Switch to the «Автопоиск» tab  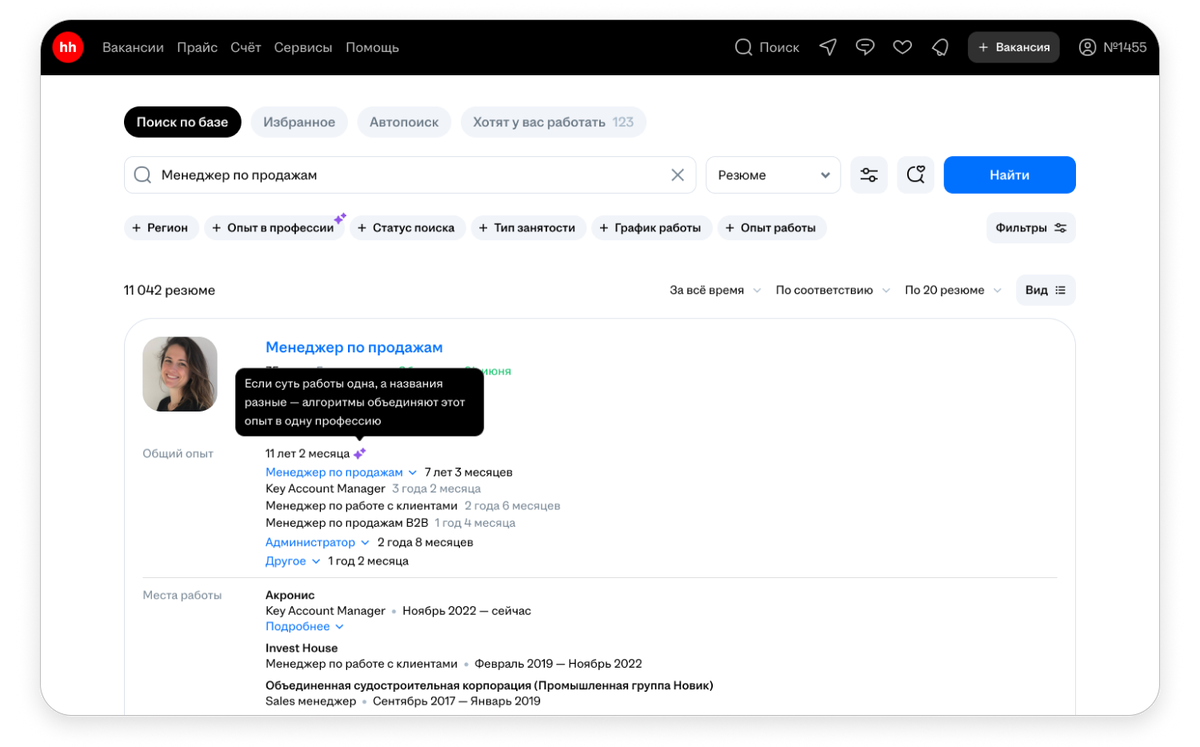(404, 121)
